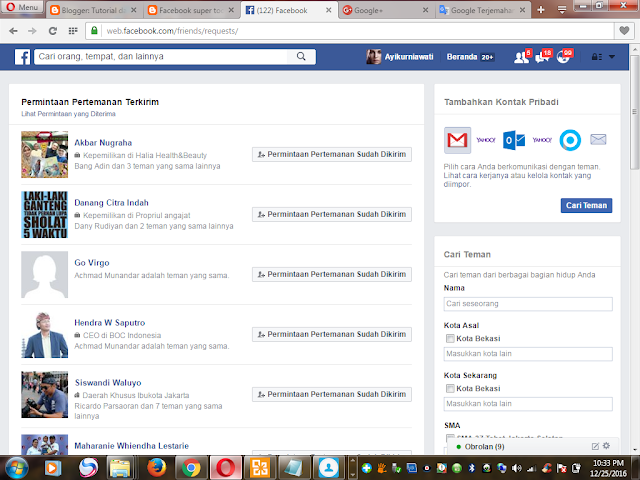640x480 pixels.
Task: Switch to Google+ tab
Action: pos(386,10)
